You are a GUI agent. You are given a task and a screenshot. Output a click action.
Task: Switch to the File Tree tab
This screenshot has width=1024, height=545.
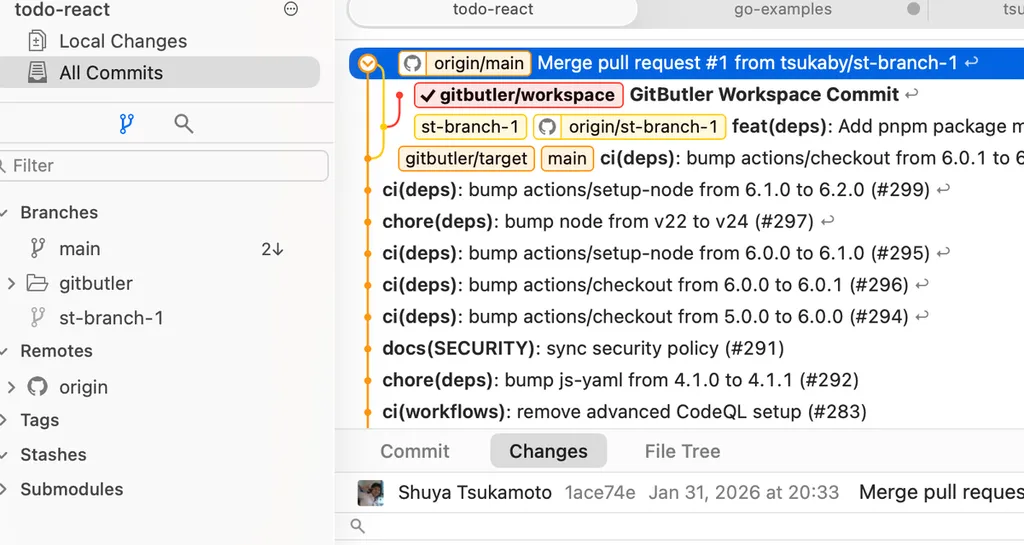682,451
